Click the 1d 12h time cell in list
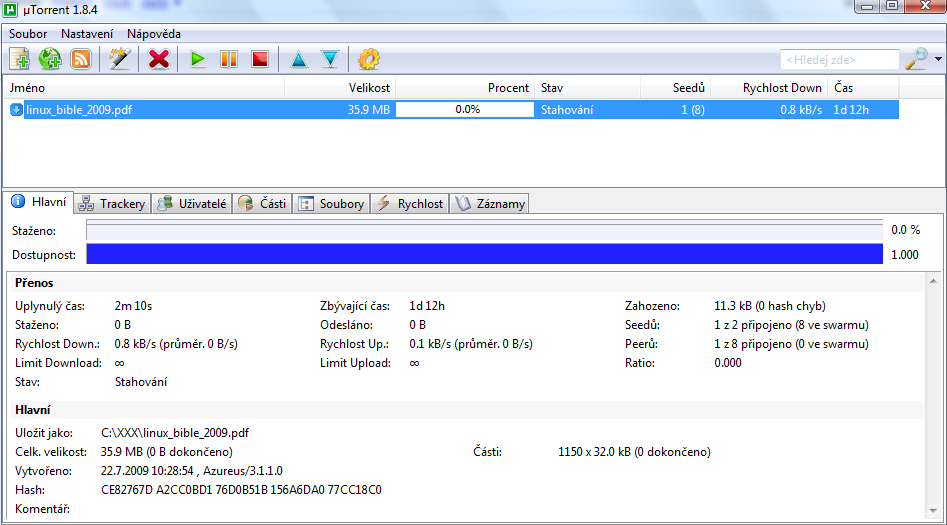 pos(851,110)
